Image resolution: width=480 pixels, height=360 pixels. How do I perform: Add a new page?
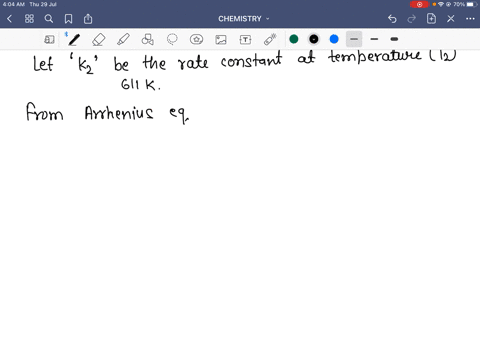tap(431, 19)
